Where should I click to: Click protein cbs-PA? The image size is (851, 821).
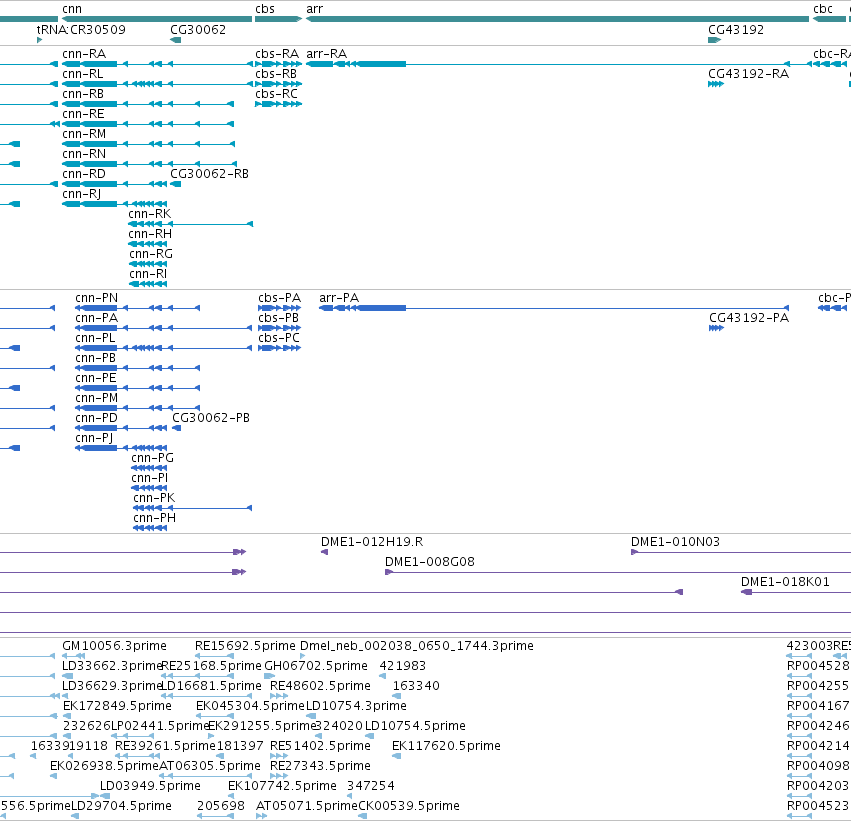click(x=280, y=298)
